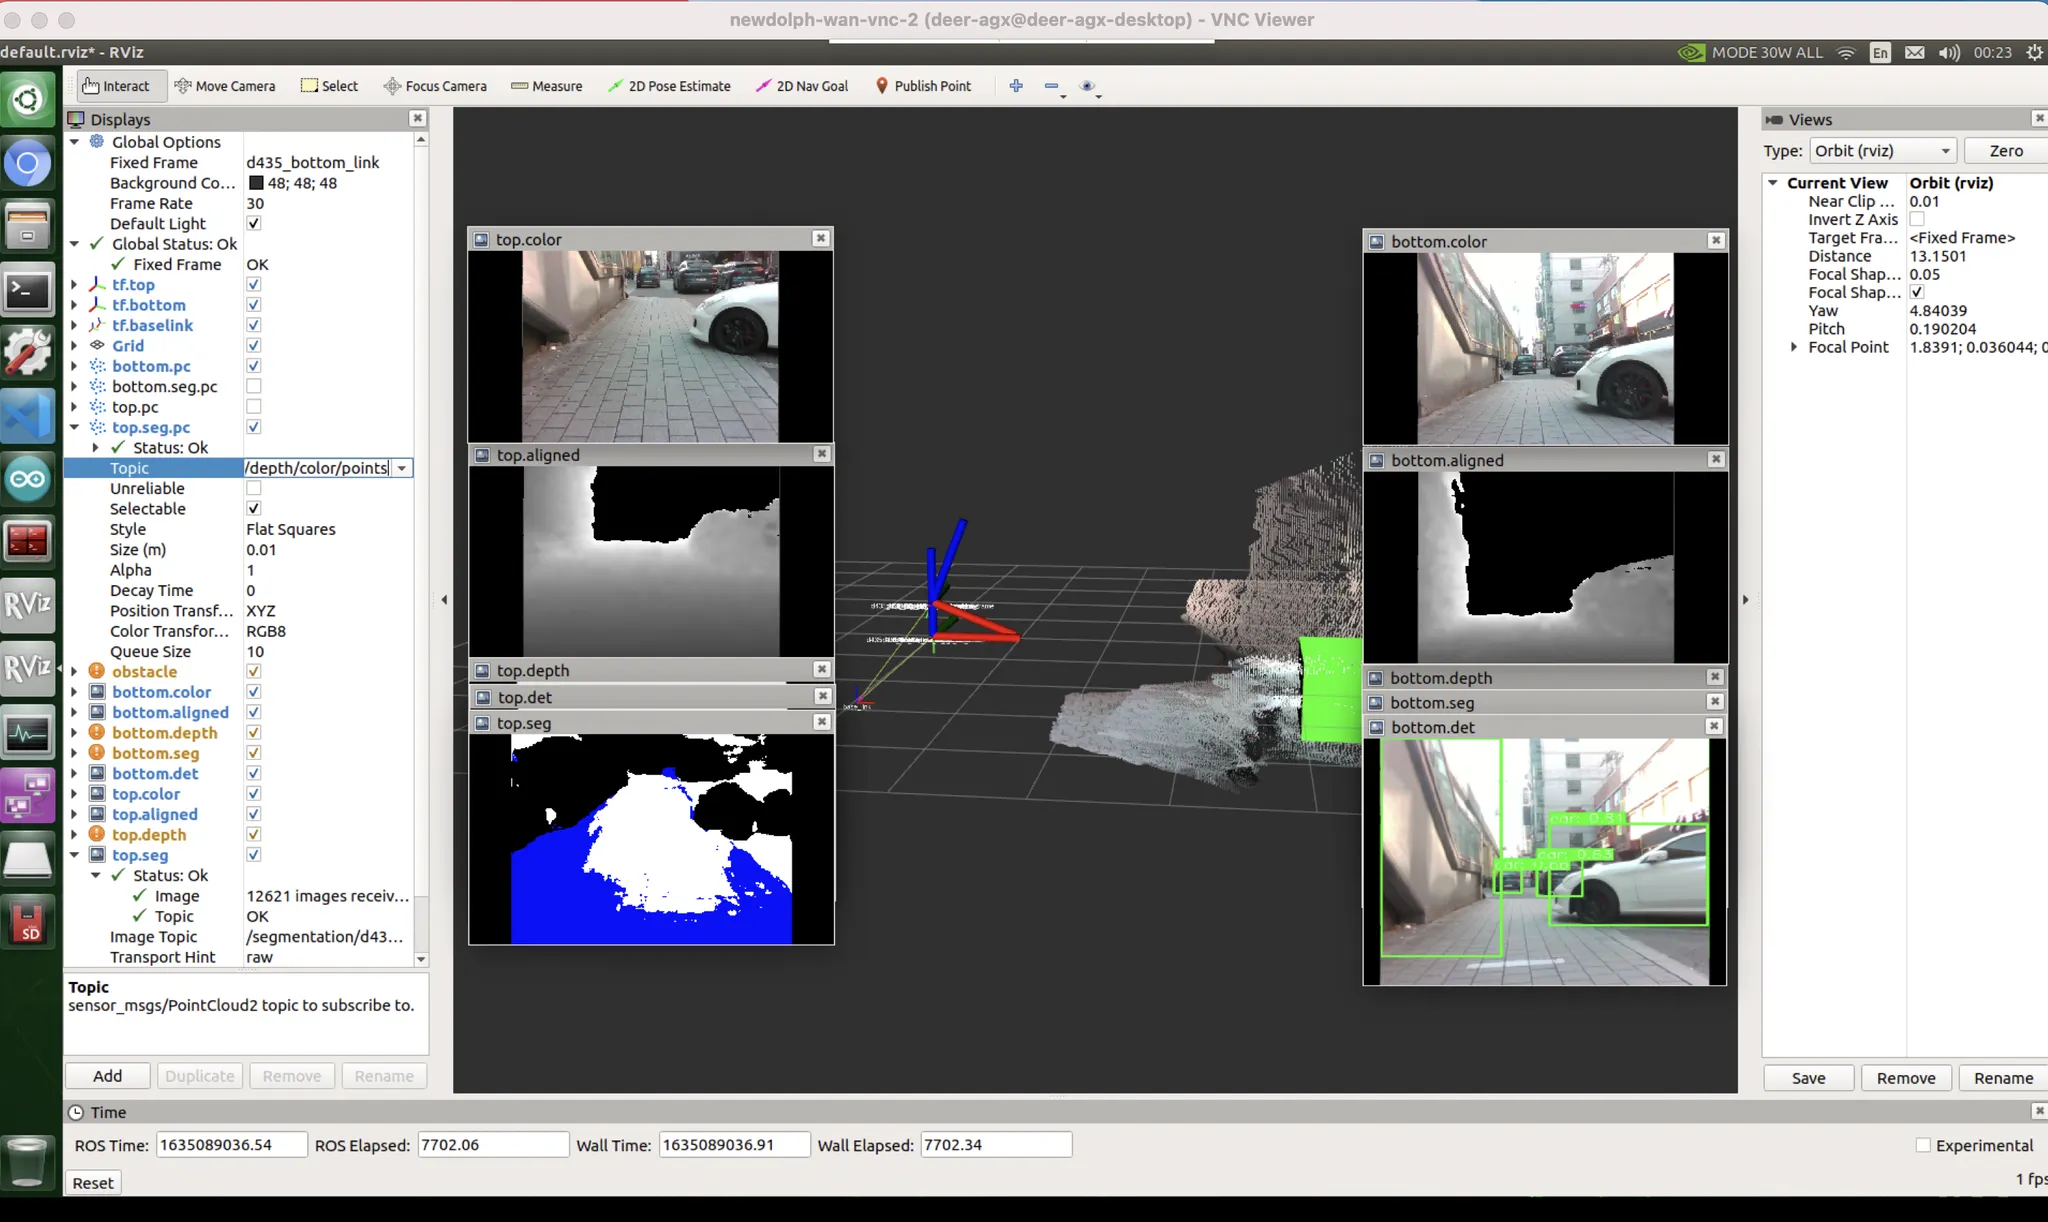Enable the top.pc display checkbox
This screenshot has width=2048, height=1222.
click(x=254, y=407)
